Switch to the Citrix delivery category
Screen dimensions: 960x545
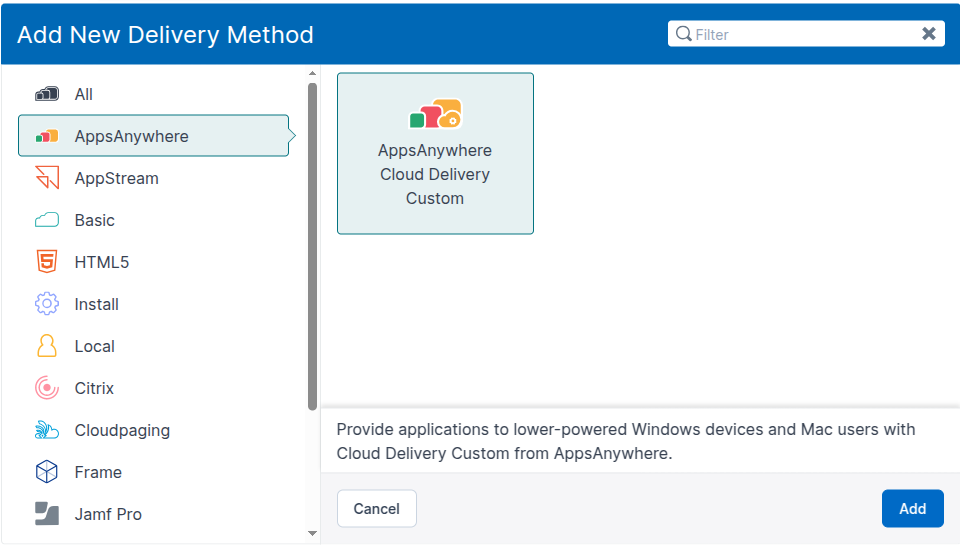coord(94,388)
